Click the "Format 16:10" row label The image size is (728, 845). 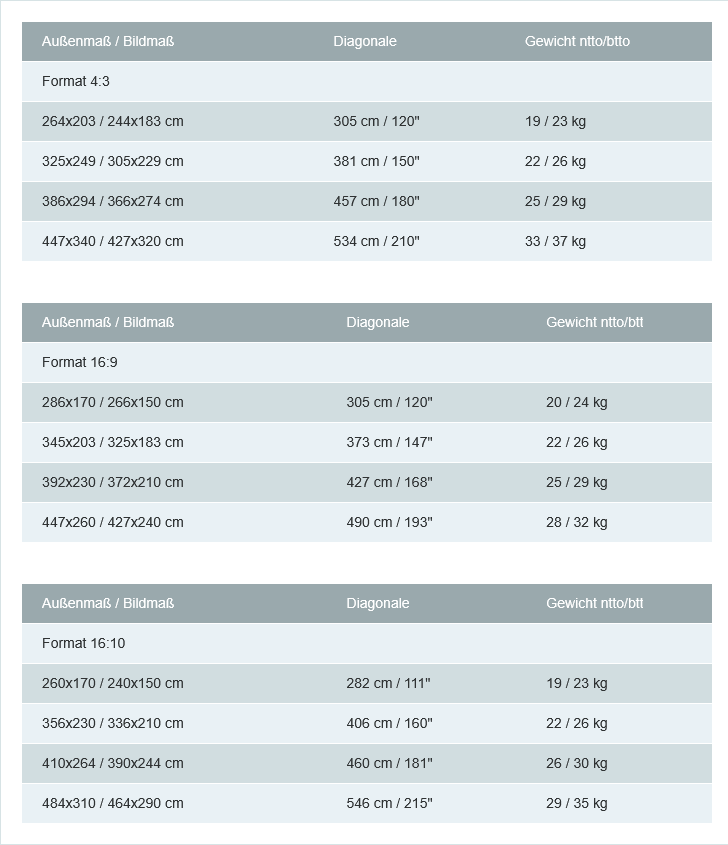pyautogui.click(x=84, y=643)
